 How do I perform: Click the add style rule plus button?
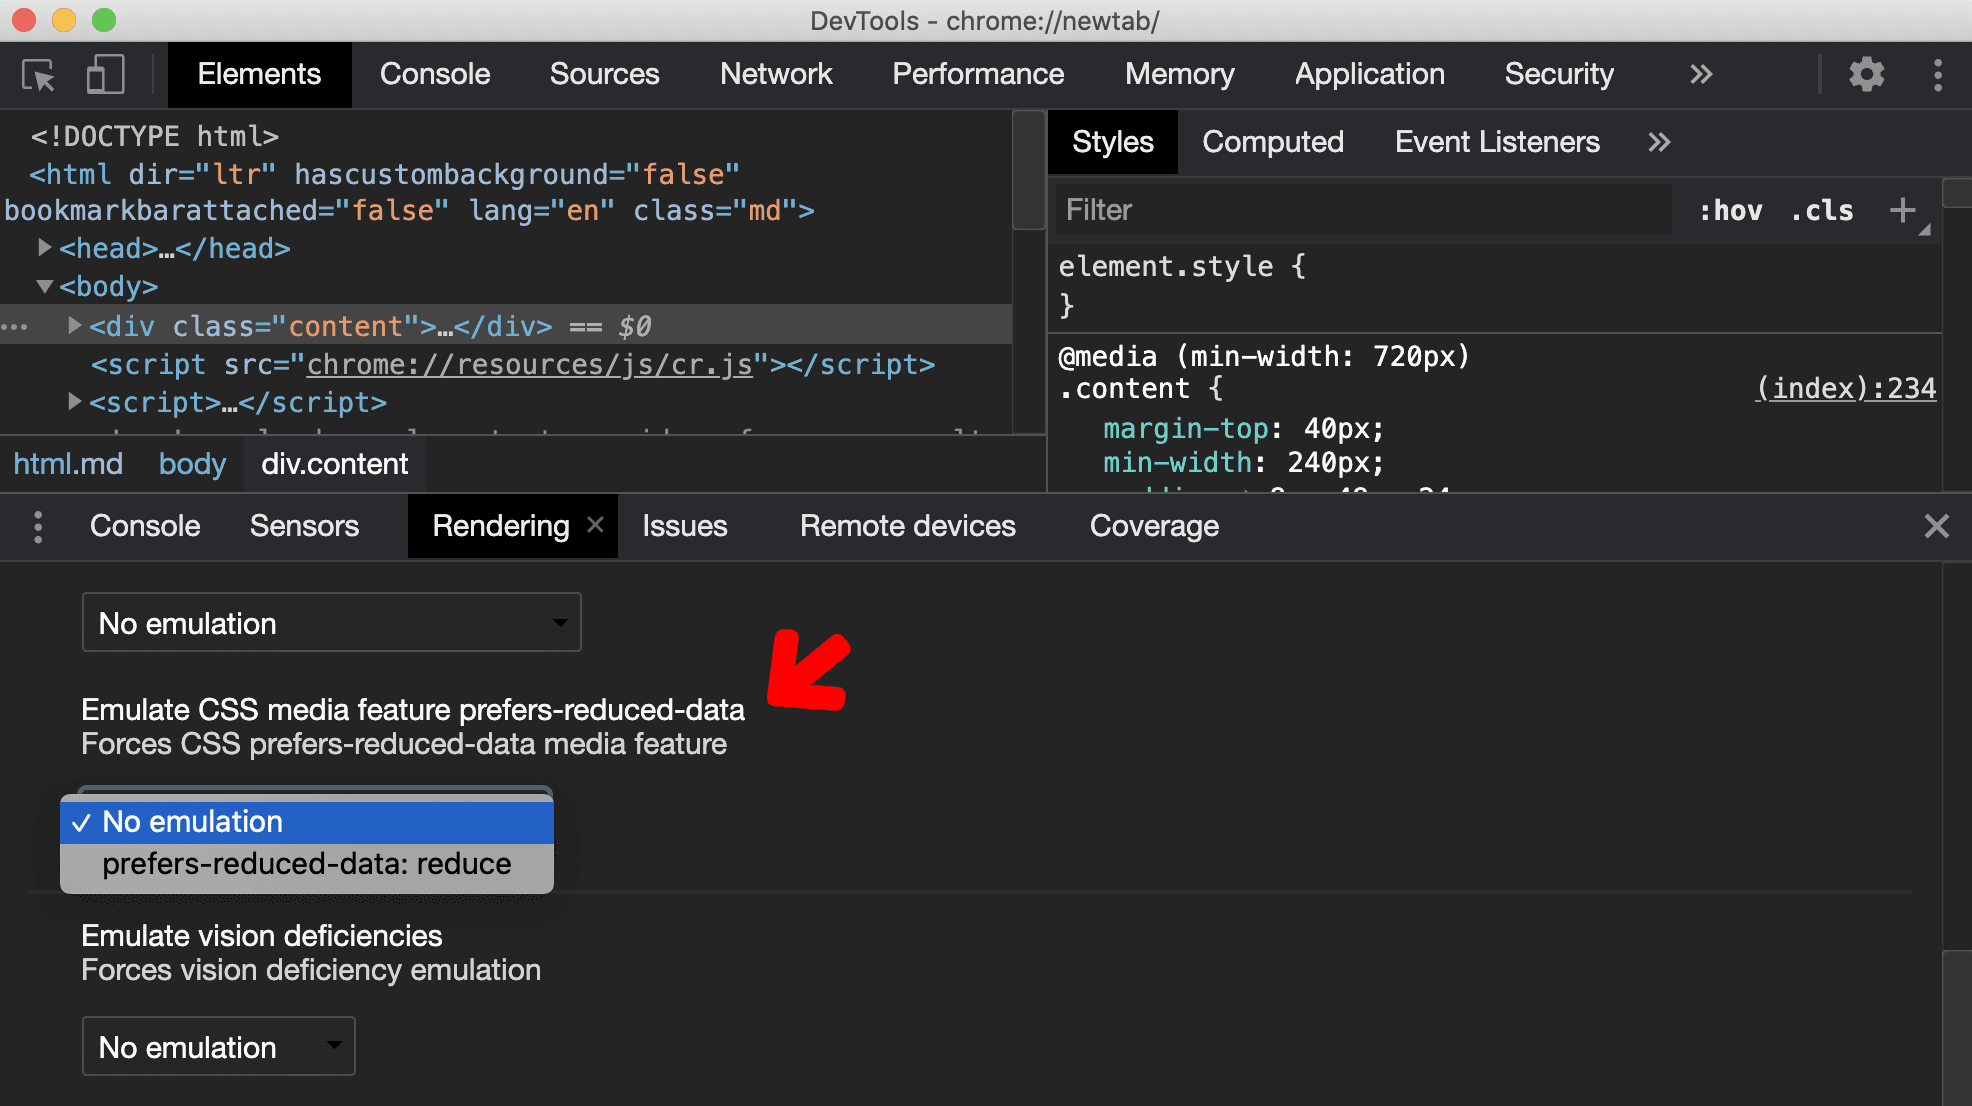(1903, 210)
